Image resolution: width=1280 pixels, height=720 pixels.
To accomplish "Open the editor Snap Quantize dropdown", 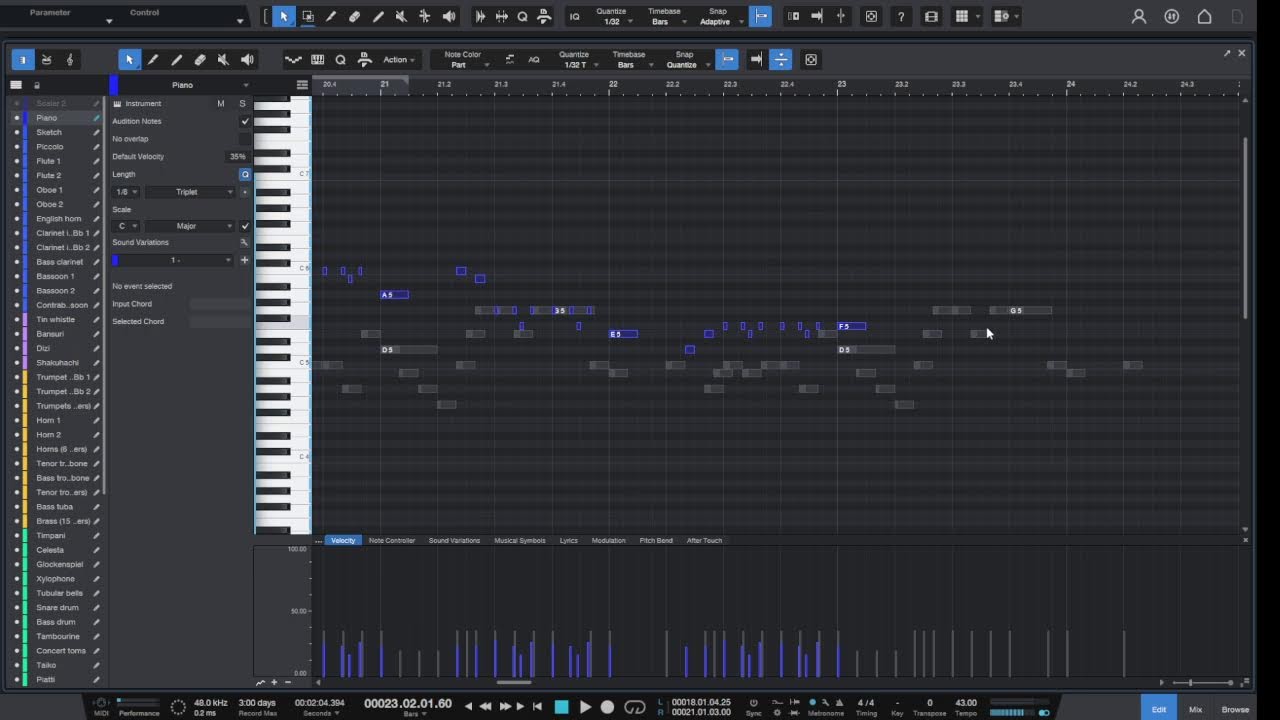I will [x=684, y=60].
